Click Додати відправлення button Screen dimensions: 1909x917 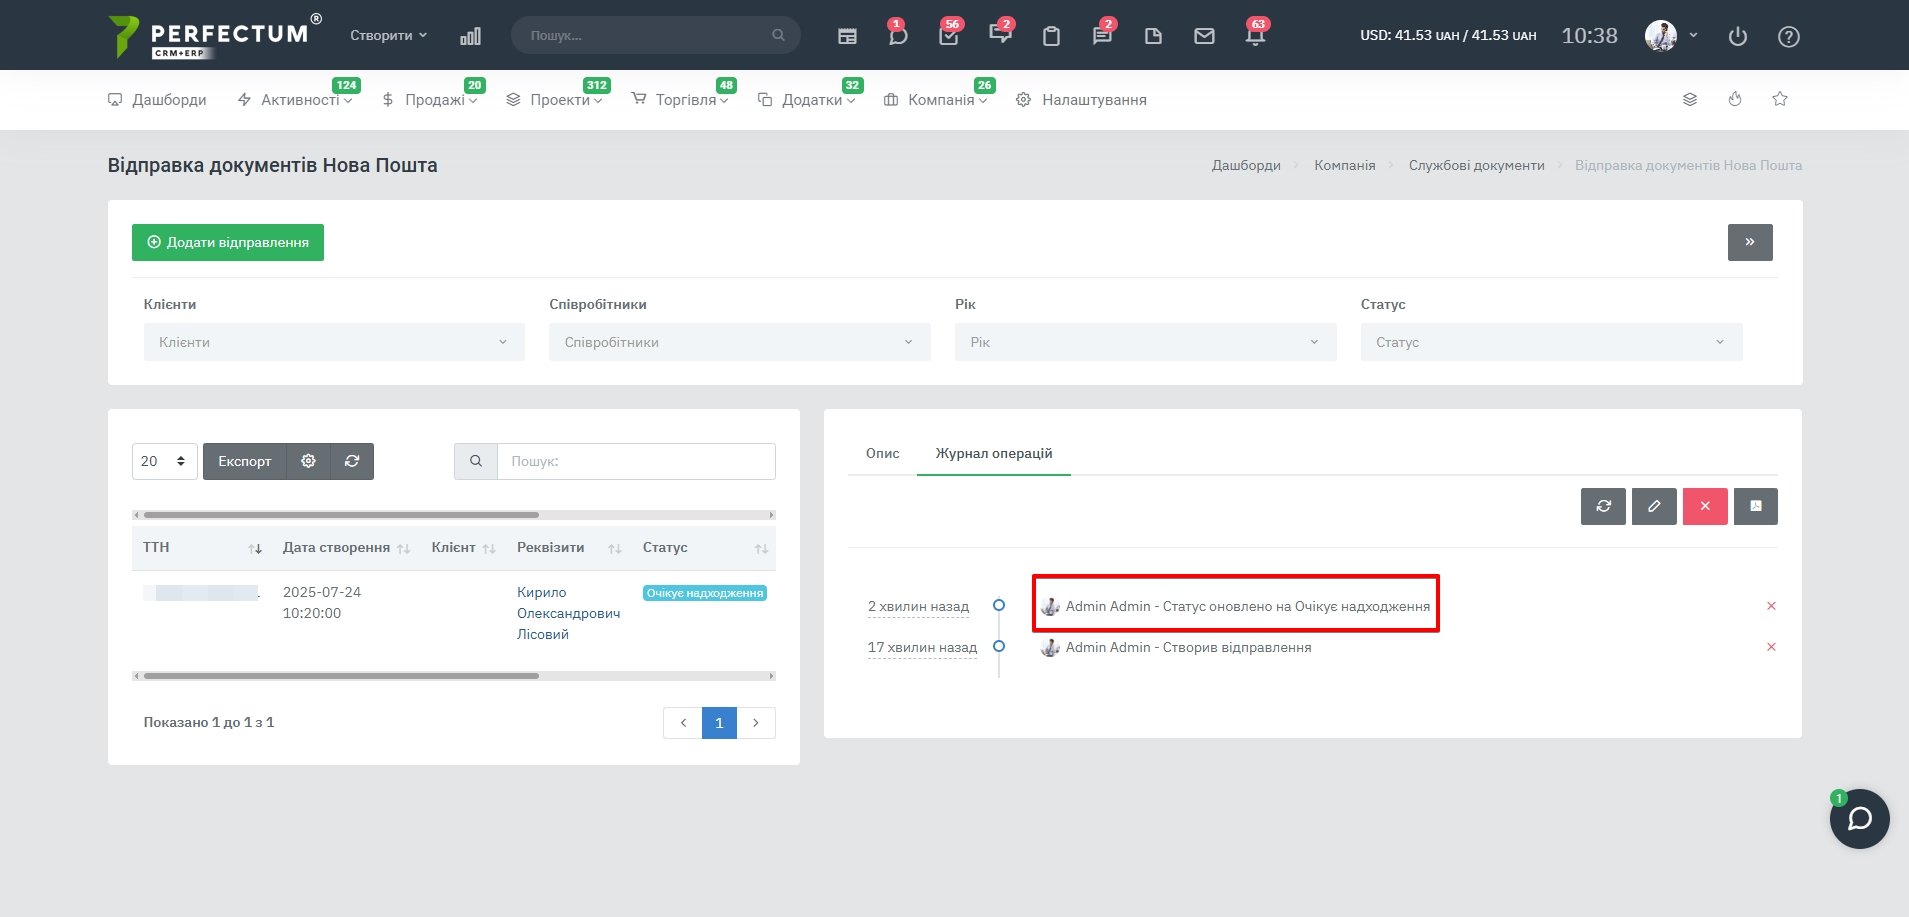[x=228, y=242]
